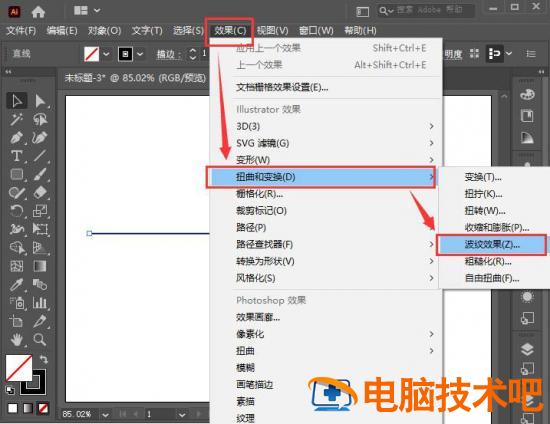Open the 视图(V) menu

click(272, 31)
